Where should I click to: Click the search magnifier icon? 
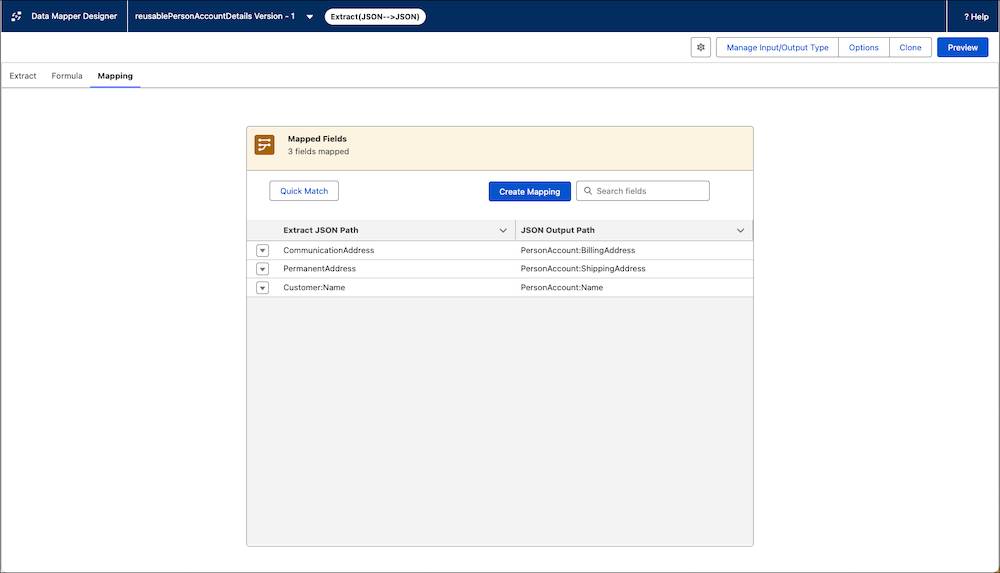(588, 191)
